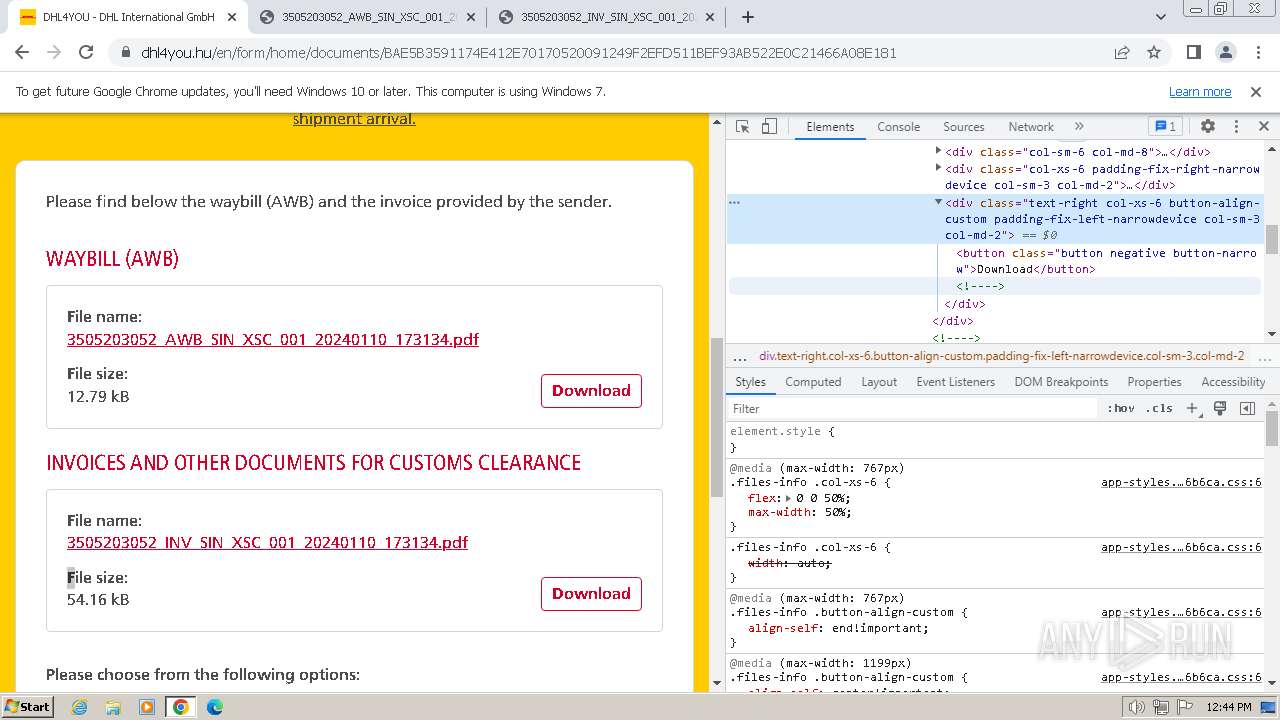Viewport: 1280px width, 720px height.
Task: Open the Chrome profile avatar menu
Action: pyautogui.click(x=1225, y=53)
